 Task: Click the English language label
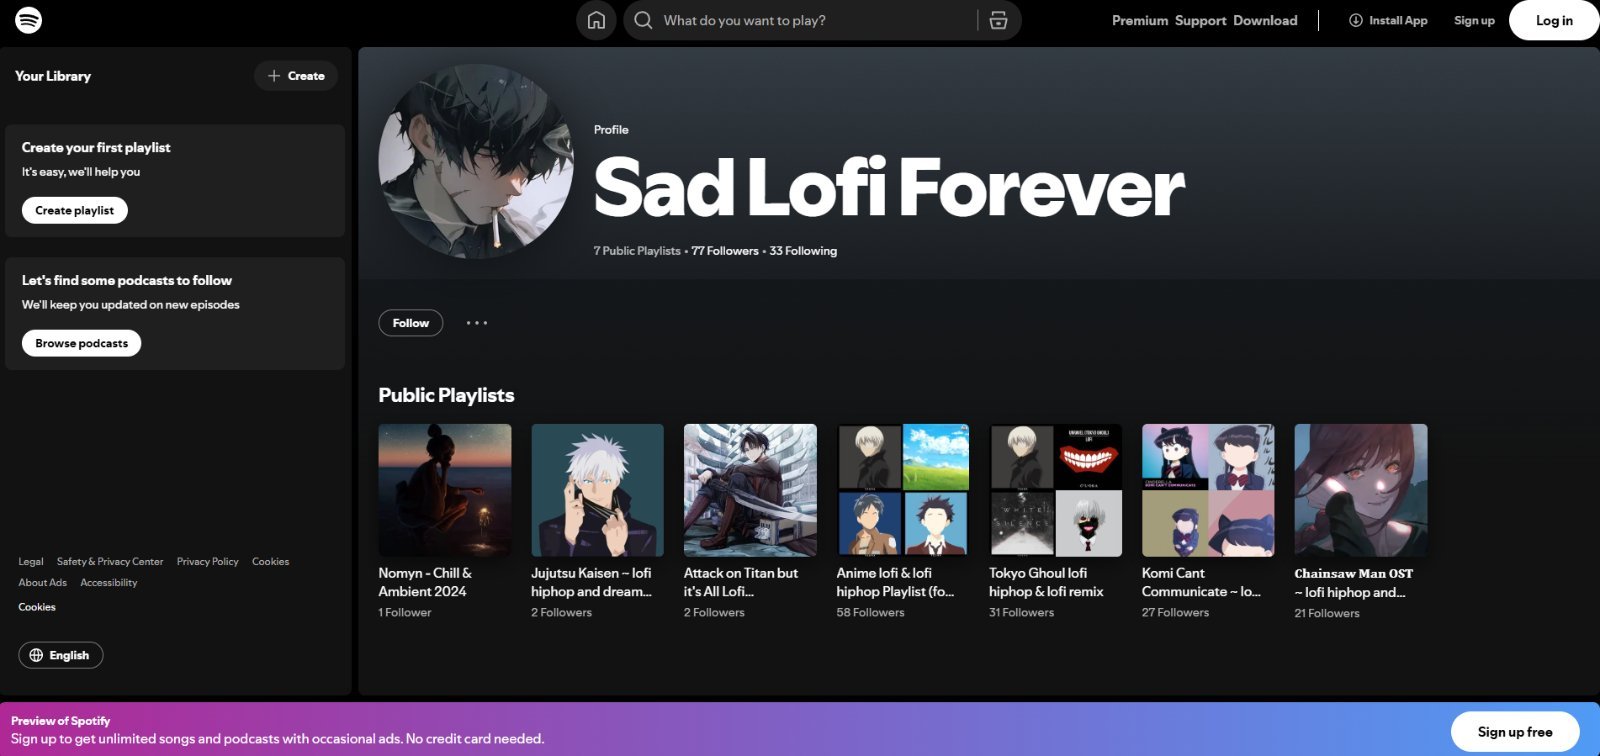[69, 655]
